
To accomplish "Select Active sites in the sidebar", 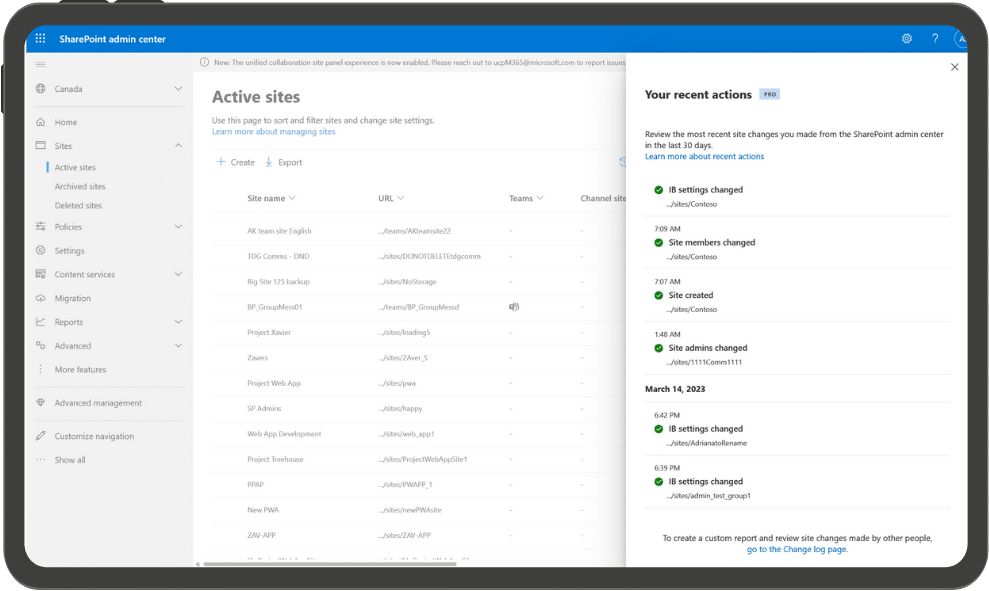I will tap(75, 167).
